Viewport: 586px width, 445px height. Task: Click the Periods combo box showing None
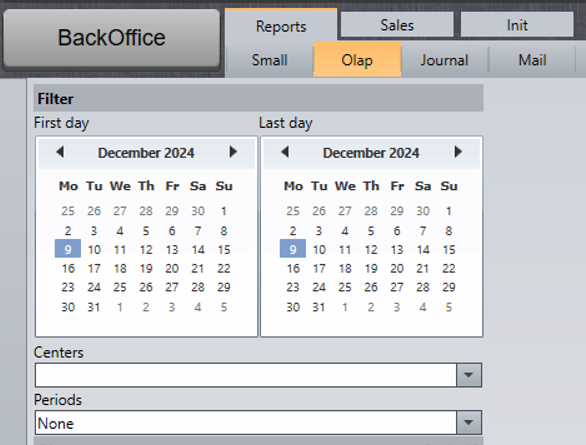click(258, 423)
